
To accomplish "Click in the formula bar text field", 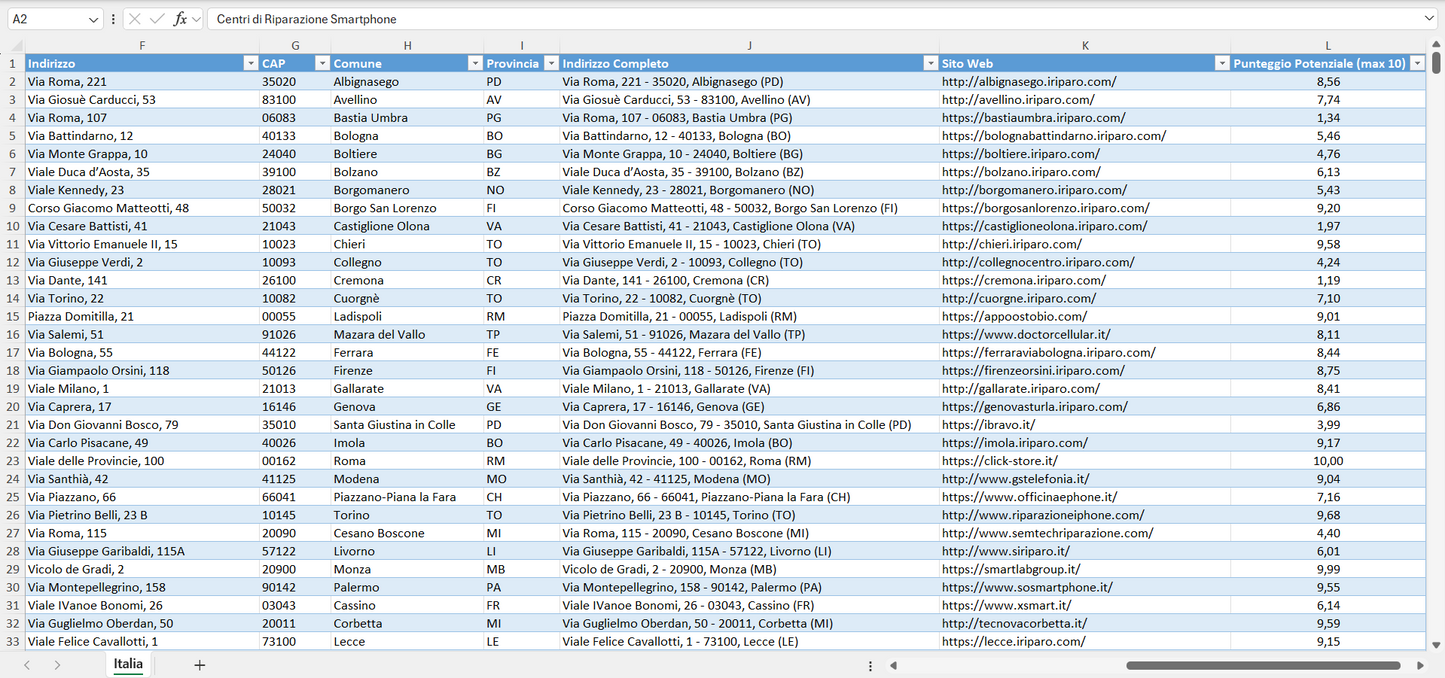I will click(x=800, y=19).
